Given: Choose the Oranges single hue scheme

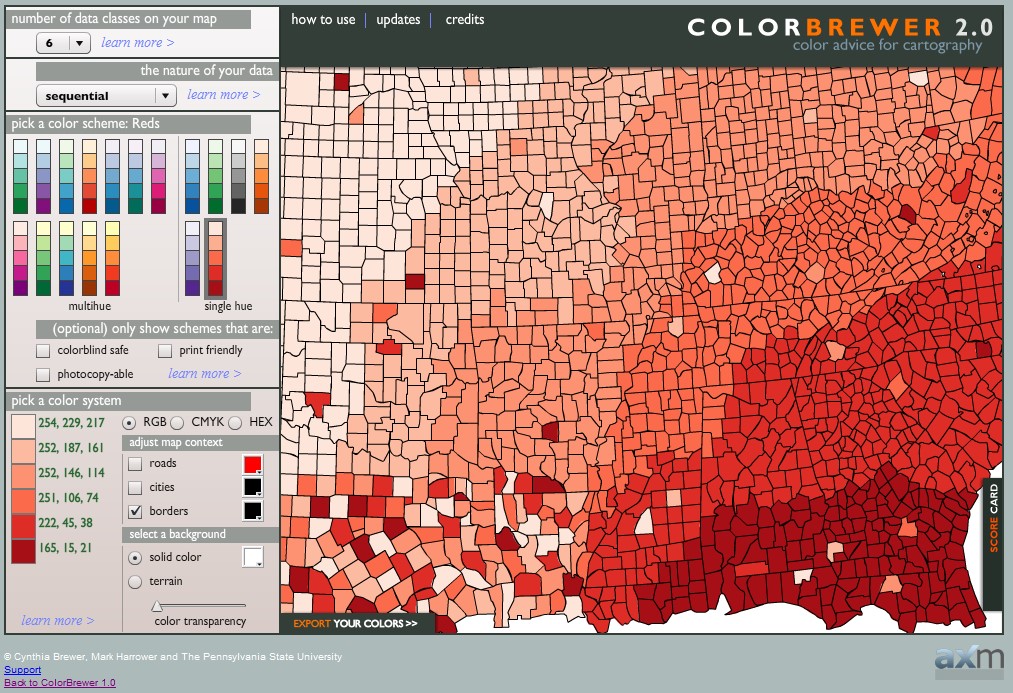Looking at the screenshot, I should (x=261, y=176).
